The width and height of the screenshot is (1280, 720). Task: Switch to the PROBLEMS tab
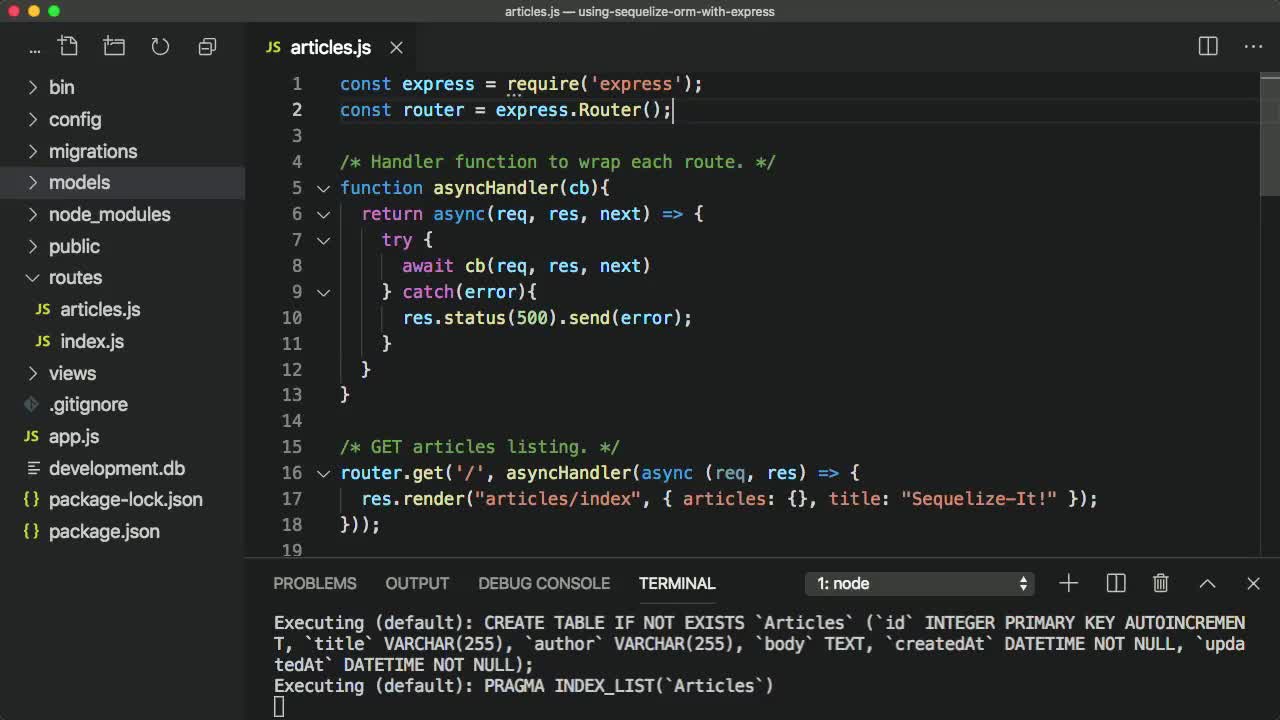(x=315, y=583)
